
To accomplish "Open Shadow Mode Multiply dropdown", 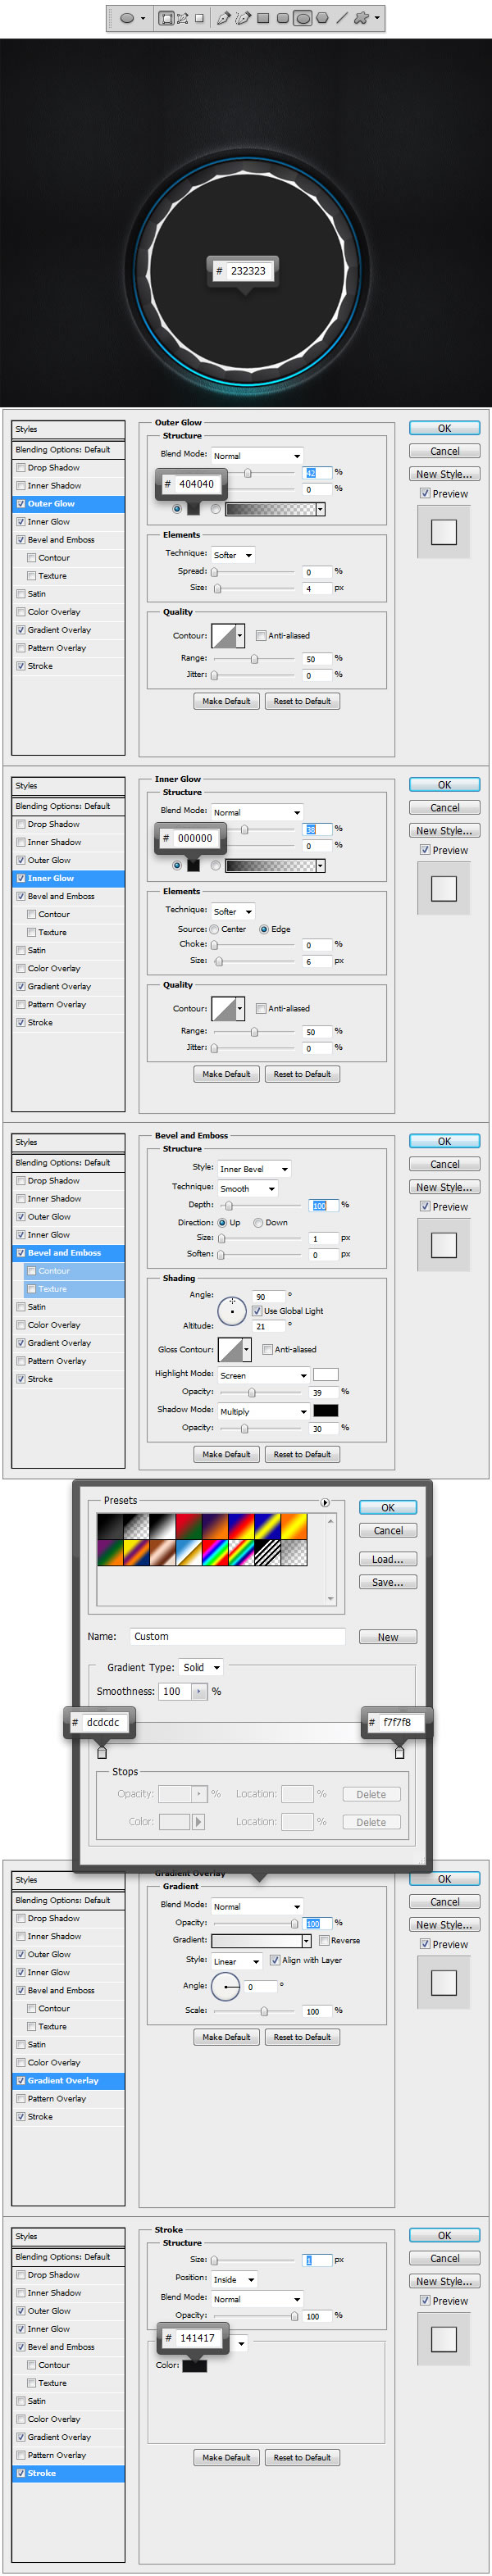I will [264, 1411].
